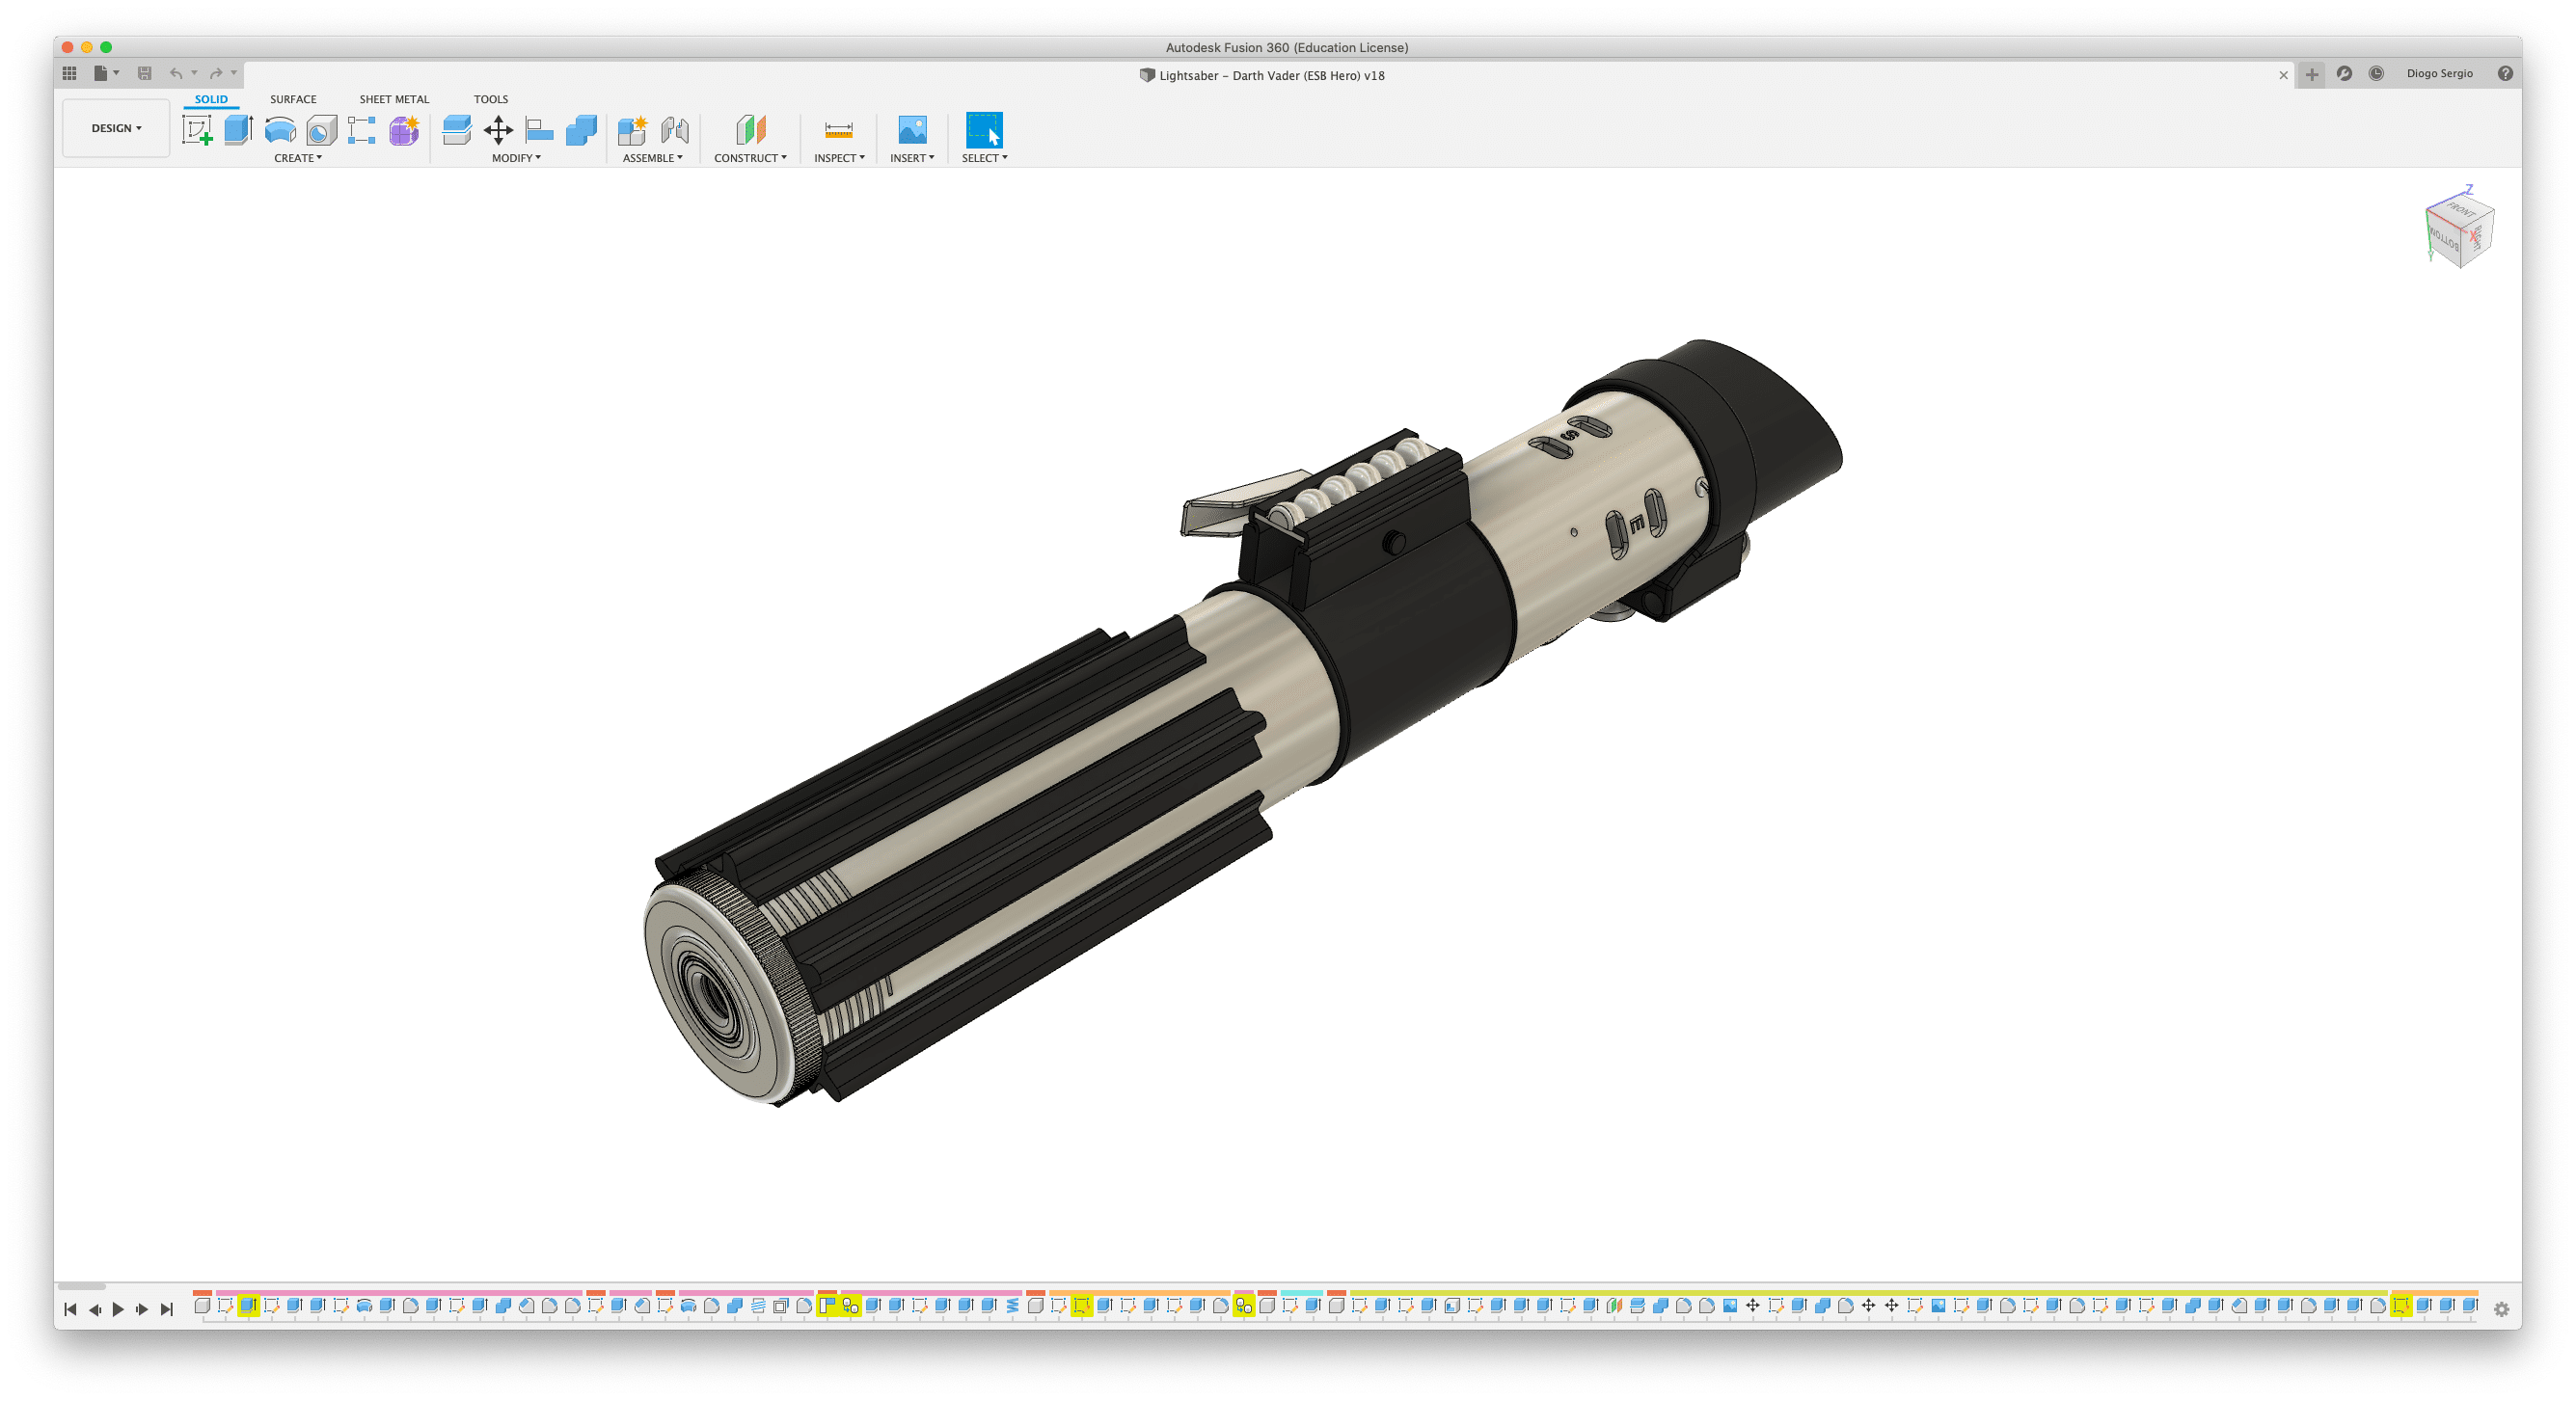Switch to the SURFACE tab
The image size is (2576, 1401).
(x=293, y=99)
